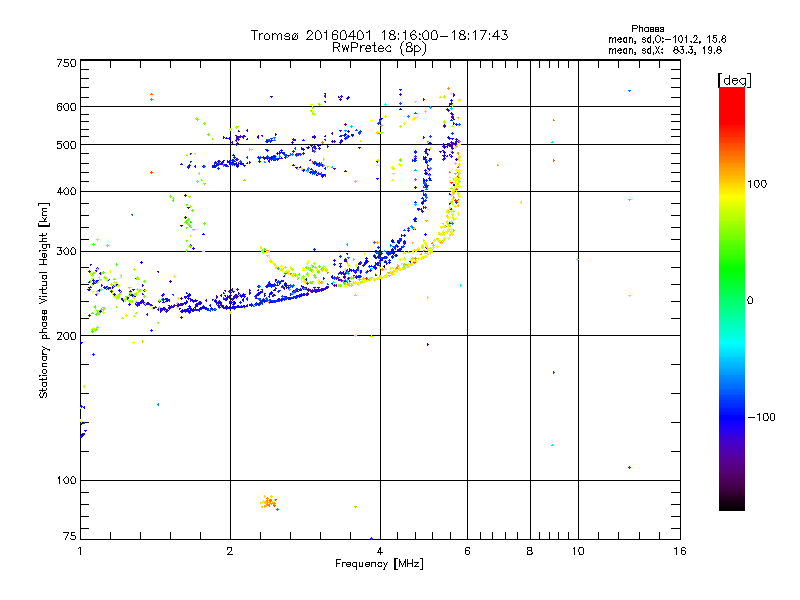Screen dimensions: 800x600
Task: Click the orange echo cluster below 100 km
Action: click(268, 503)
